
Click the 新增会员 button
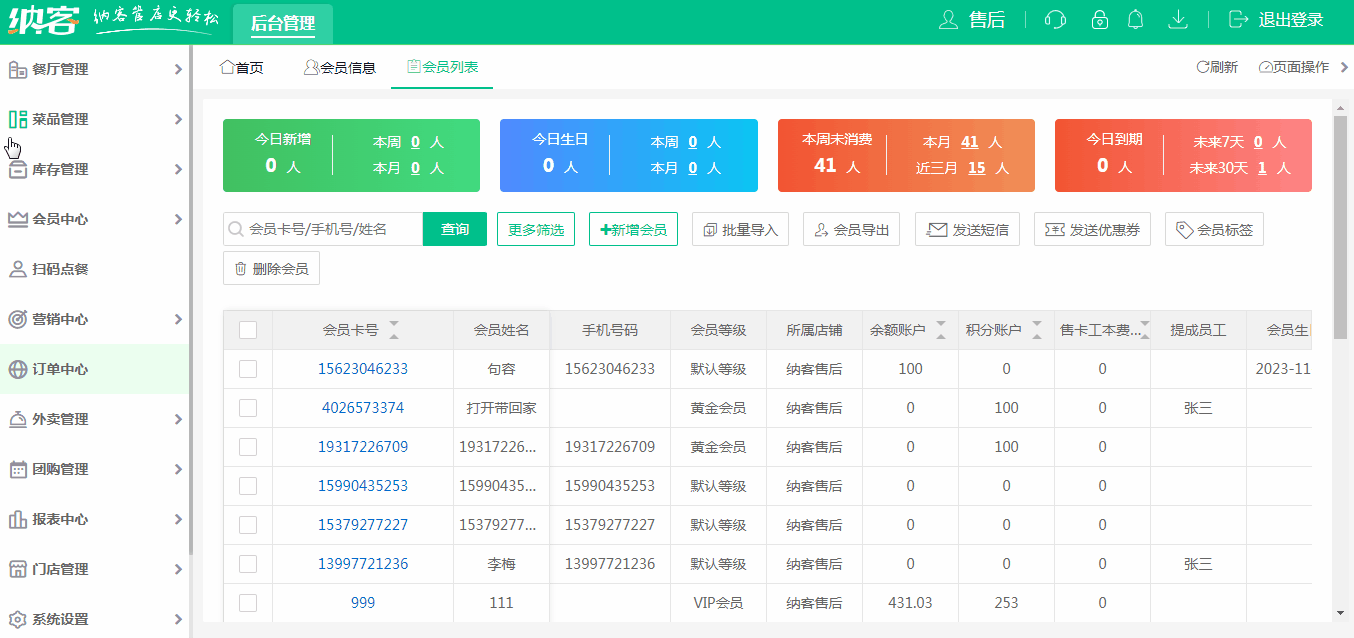[633, 229]
